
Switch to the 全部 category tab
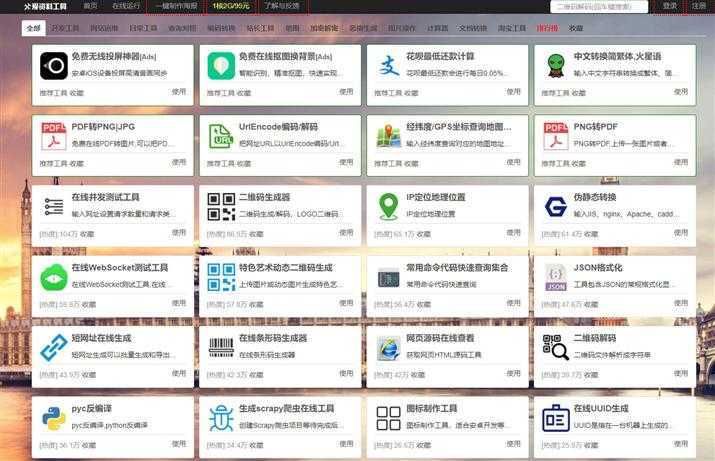34,29
